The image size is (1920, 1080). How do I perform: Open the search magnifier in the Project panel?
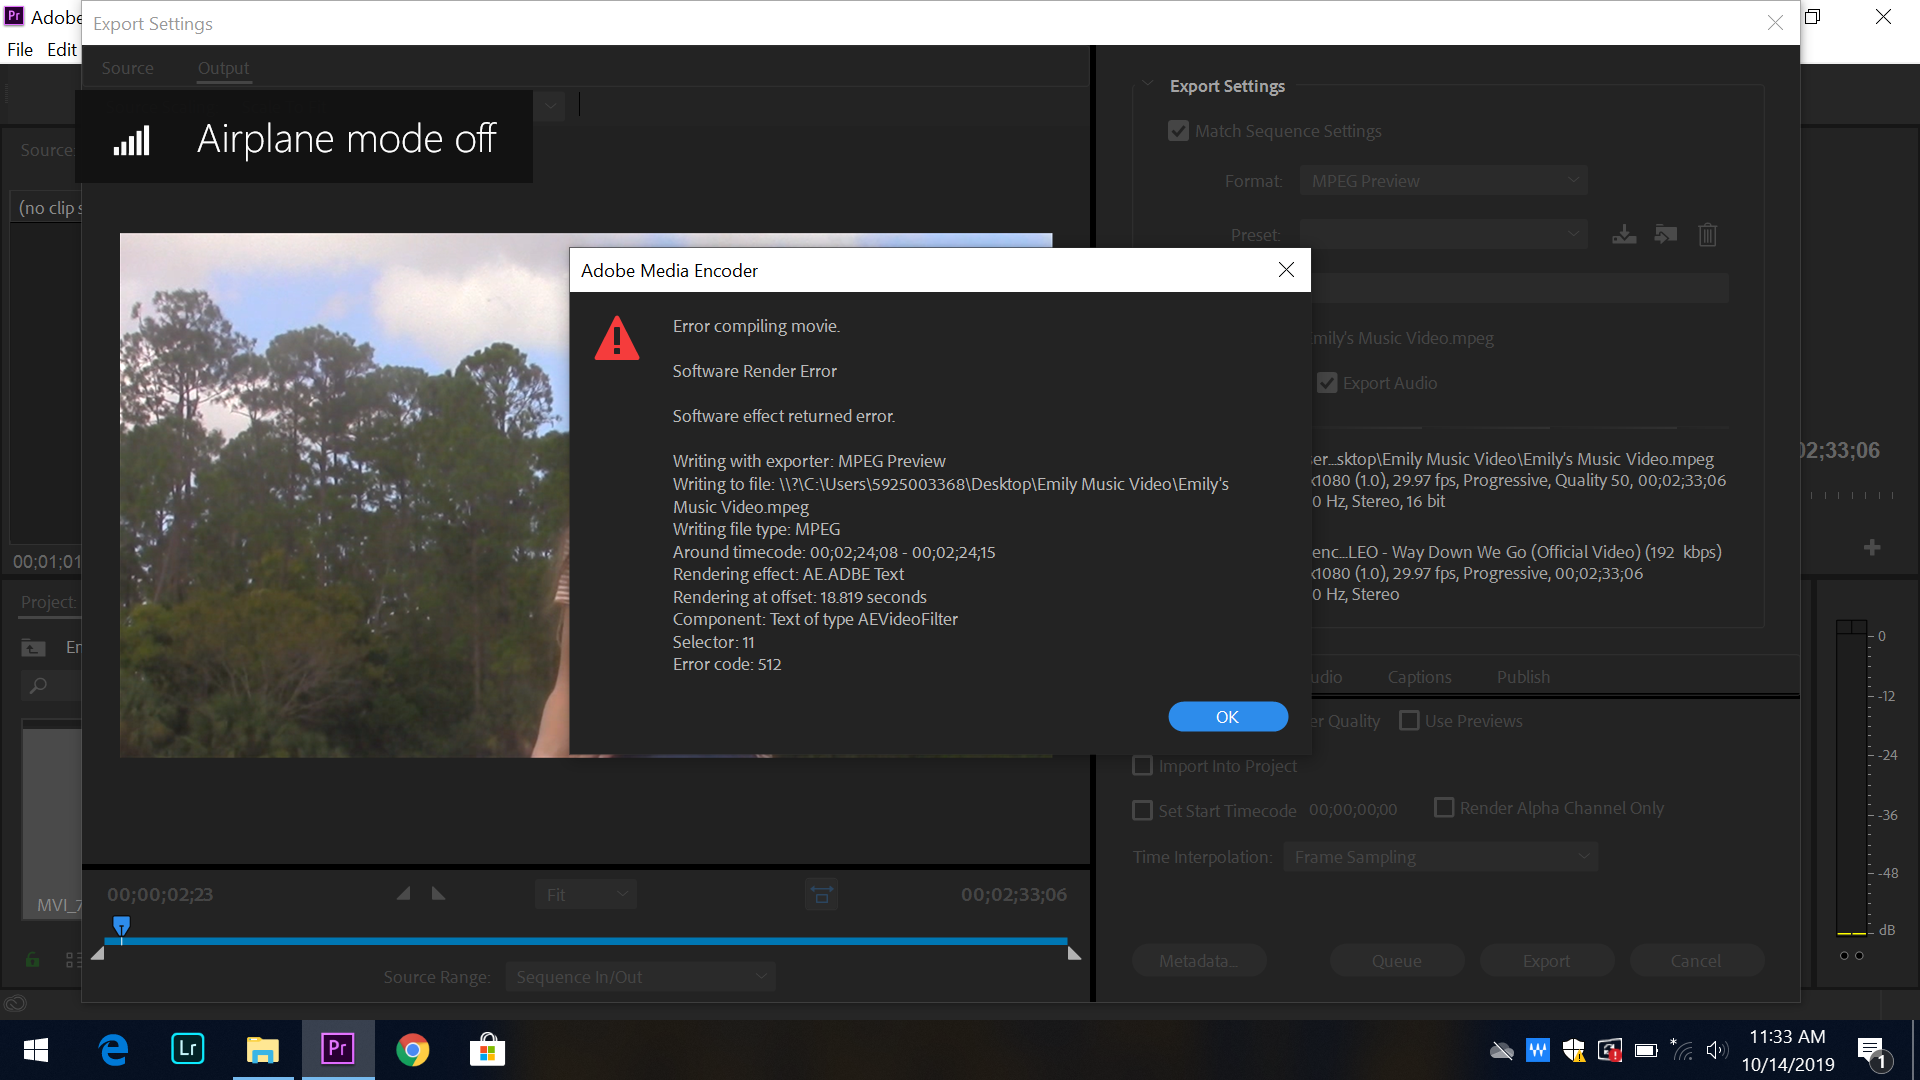[38, 686]
